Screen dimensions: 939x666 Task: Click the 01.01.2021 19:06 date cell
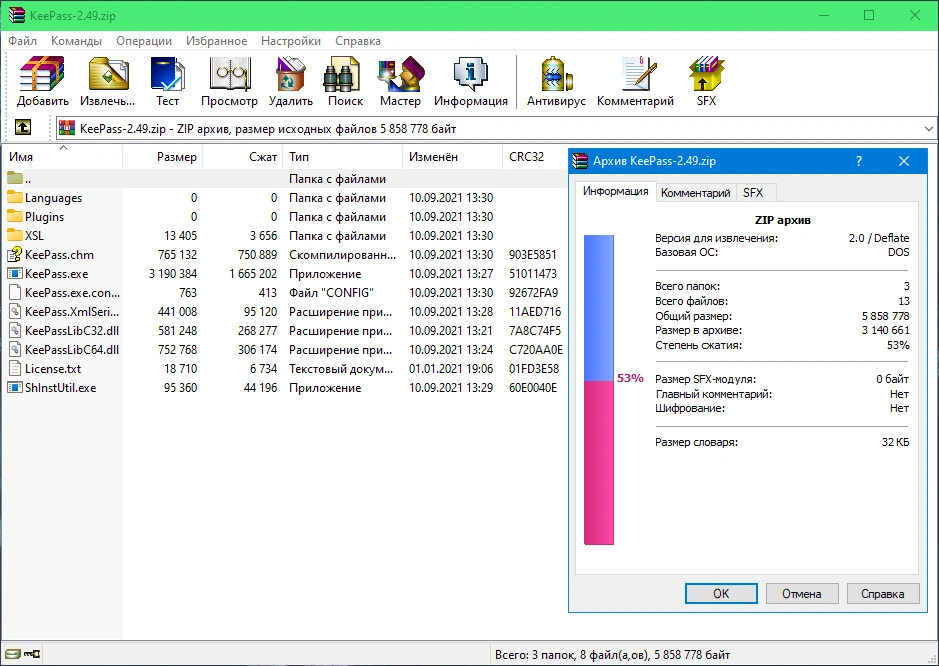click(451, 369)
